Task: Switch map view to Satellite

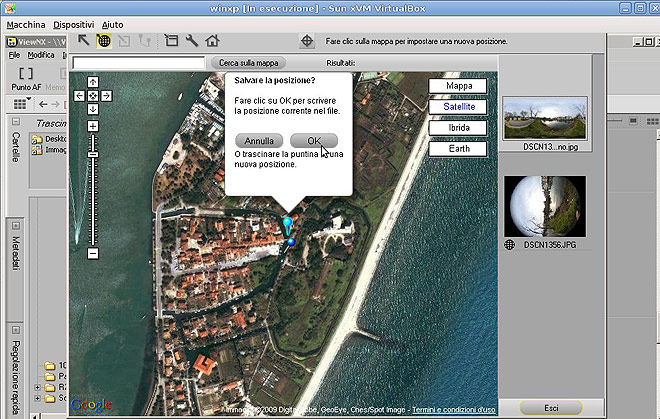Action: [x=458, y=107]
